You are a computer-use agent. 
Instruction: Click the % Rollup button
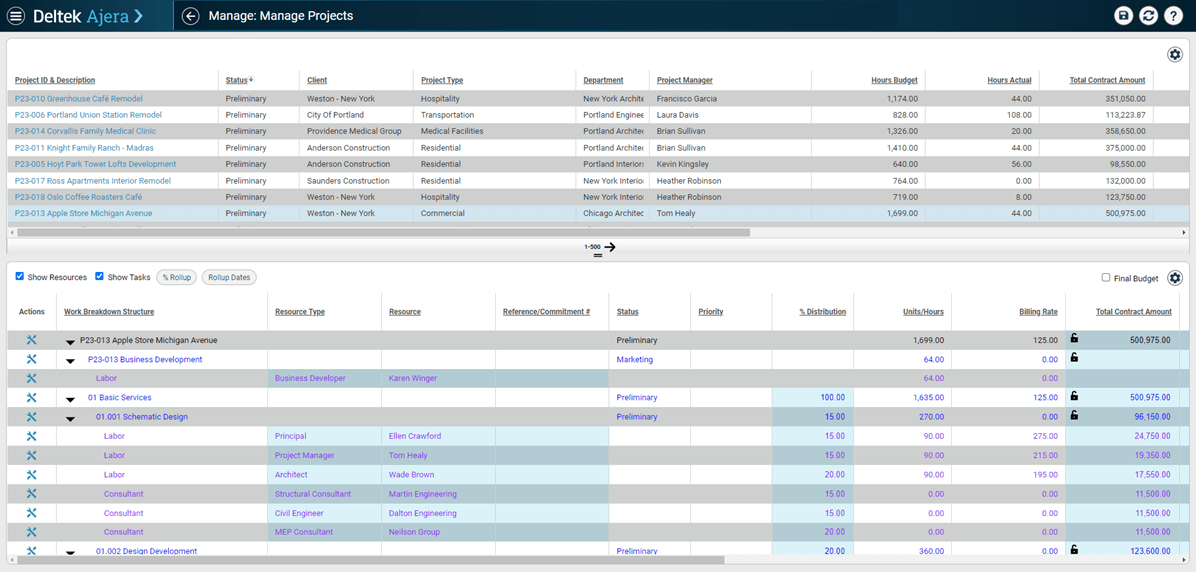point(177,277)
